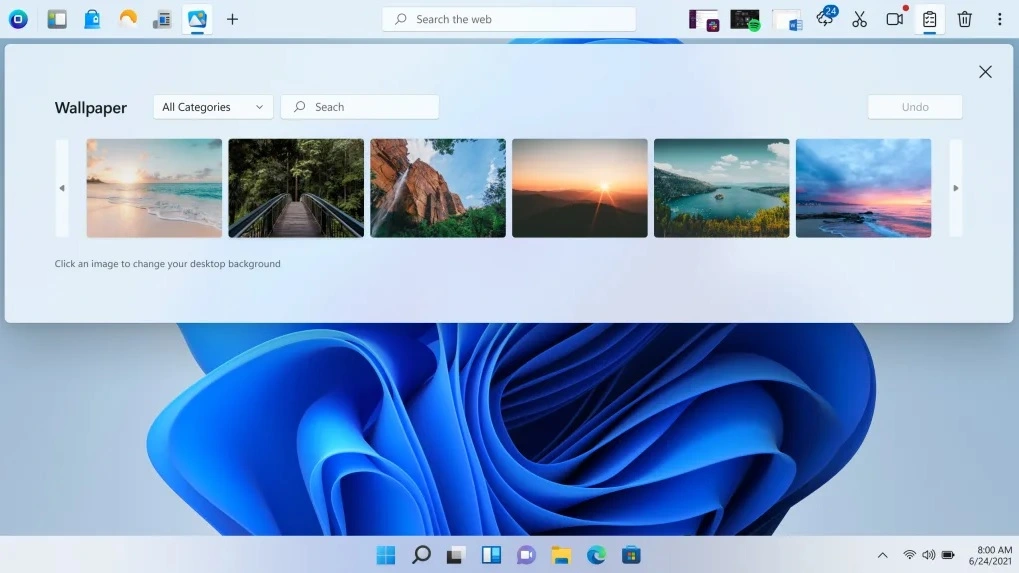This screenshot has height=573, width=1019.
Task: Open Teams Chat on the taskbar
Action: [x=526, y=555]
